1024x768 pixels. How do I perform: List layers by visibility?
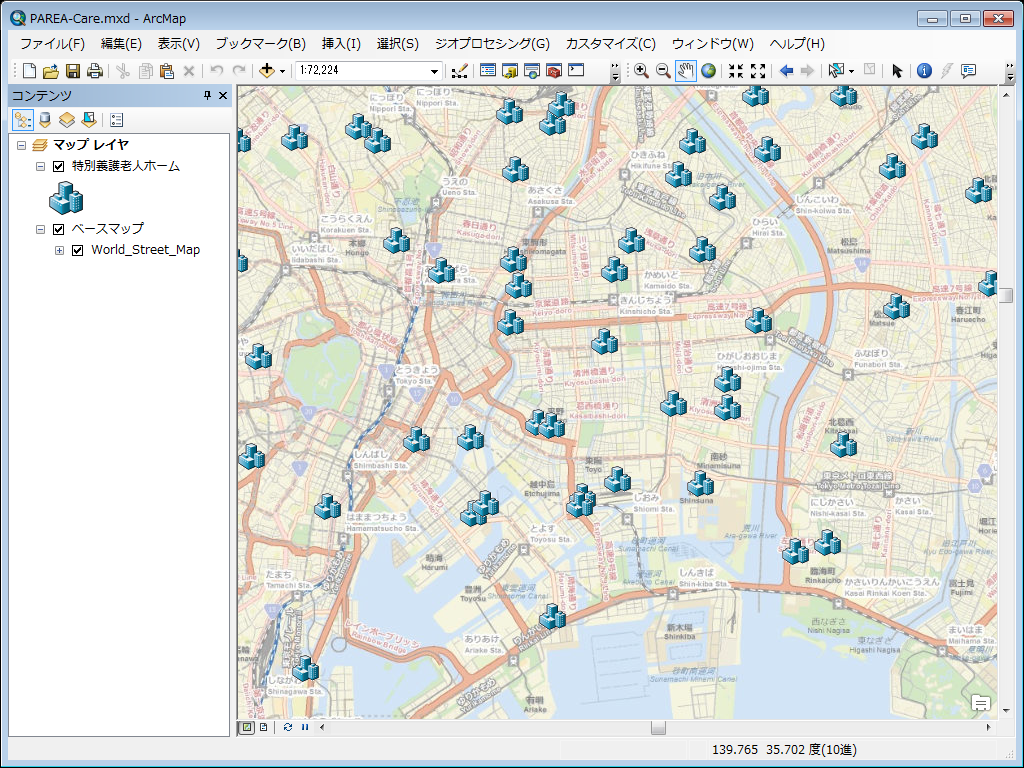point(67,120)
